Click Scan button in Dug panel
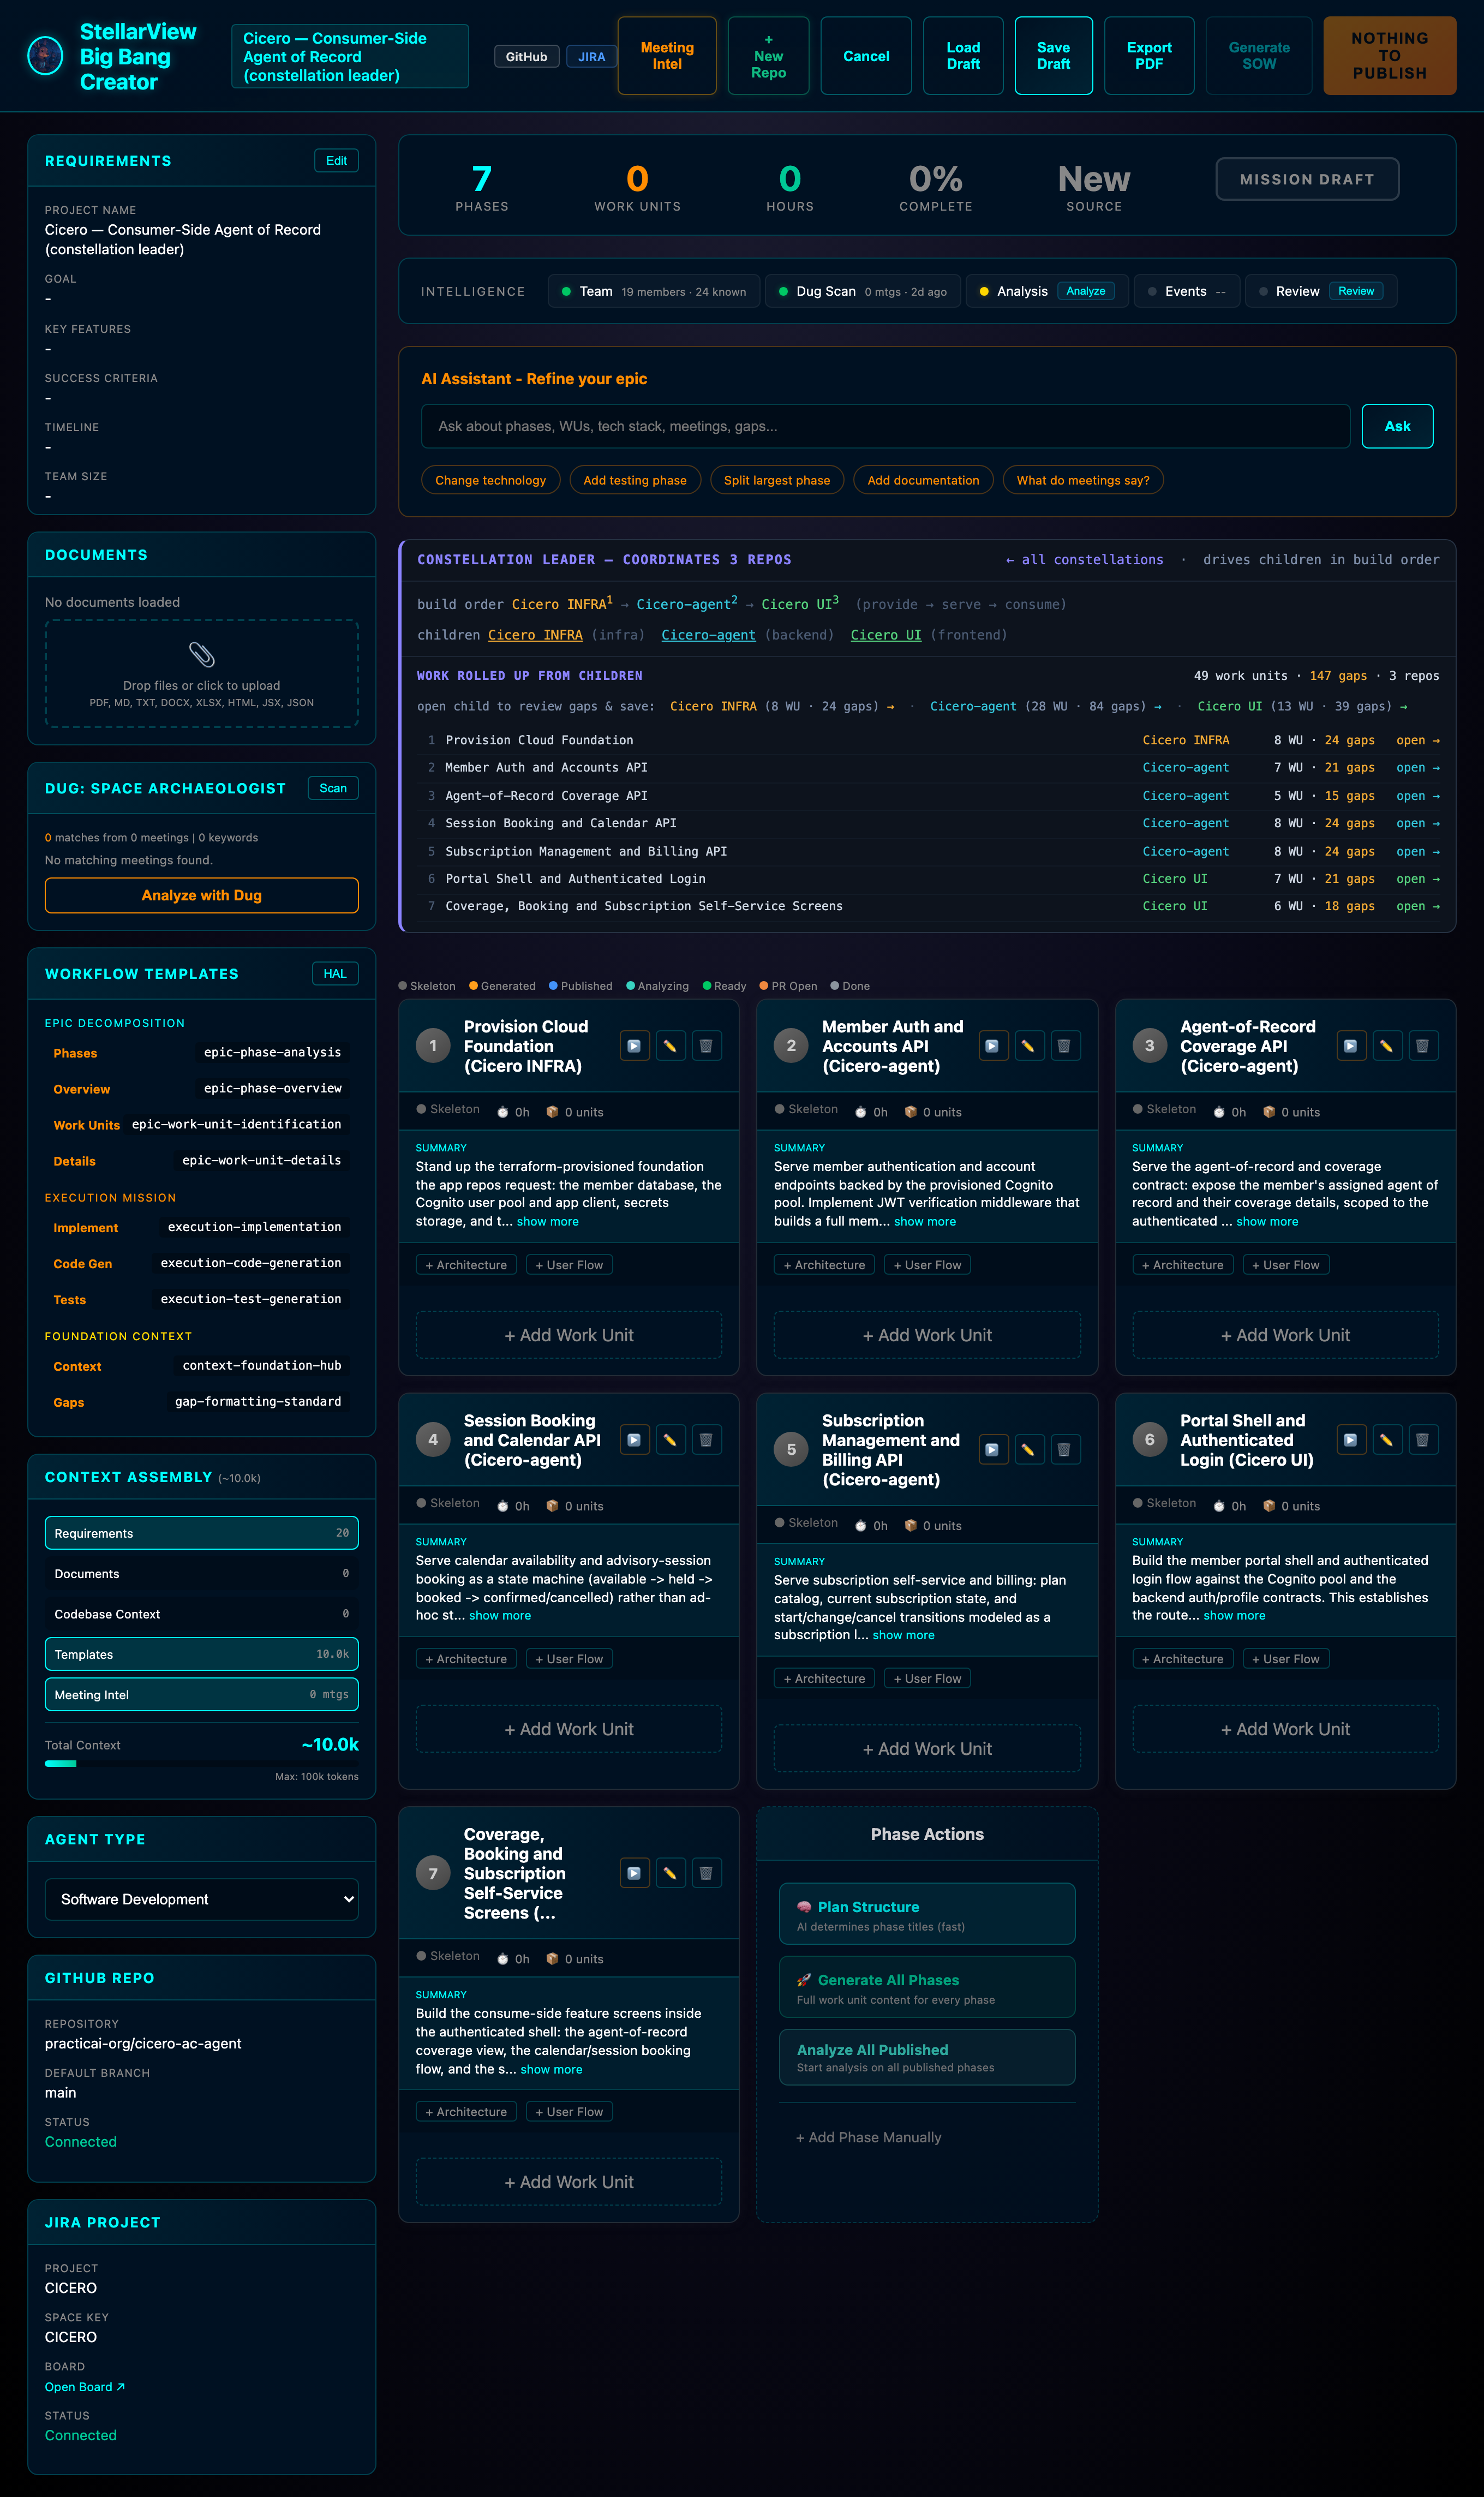This screenshot has width=1484, height=2497. pos(333,789)
